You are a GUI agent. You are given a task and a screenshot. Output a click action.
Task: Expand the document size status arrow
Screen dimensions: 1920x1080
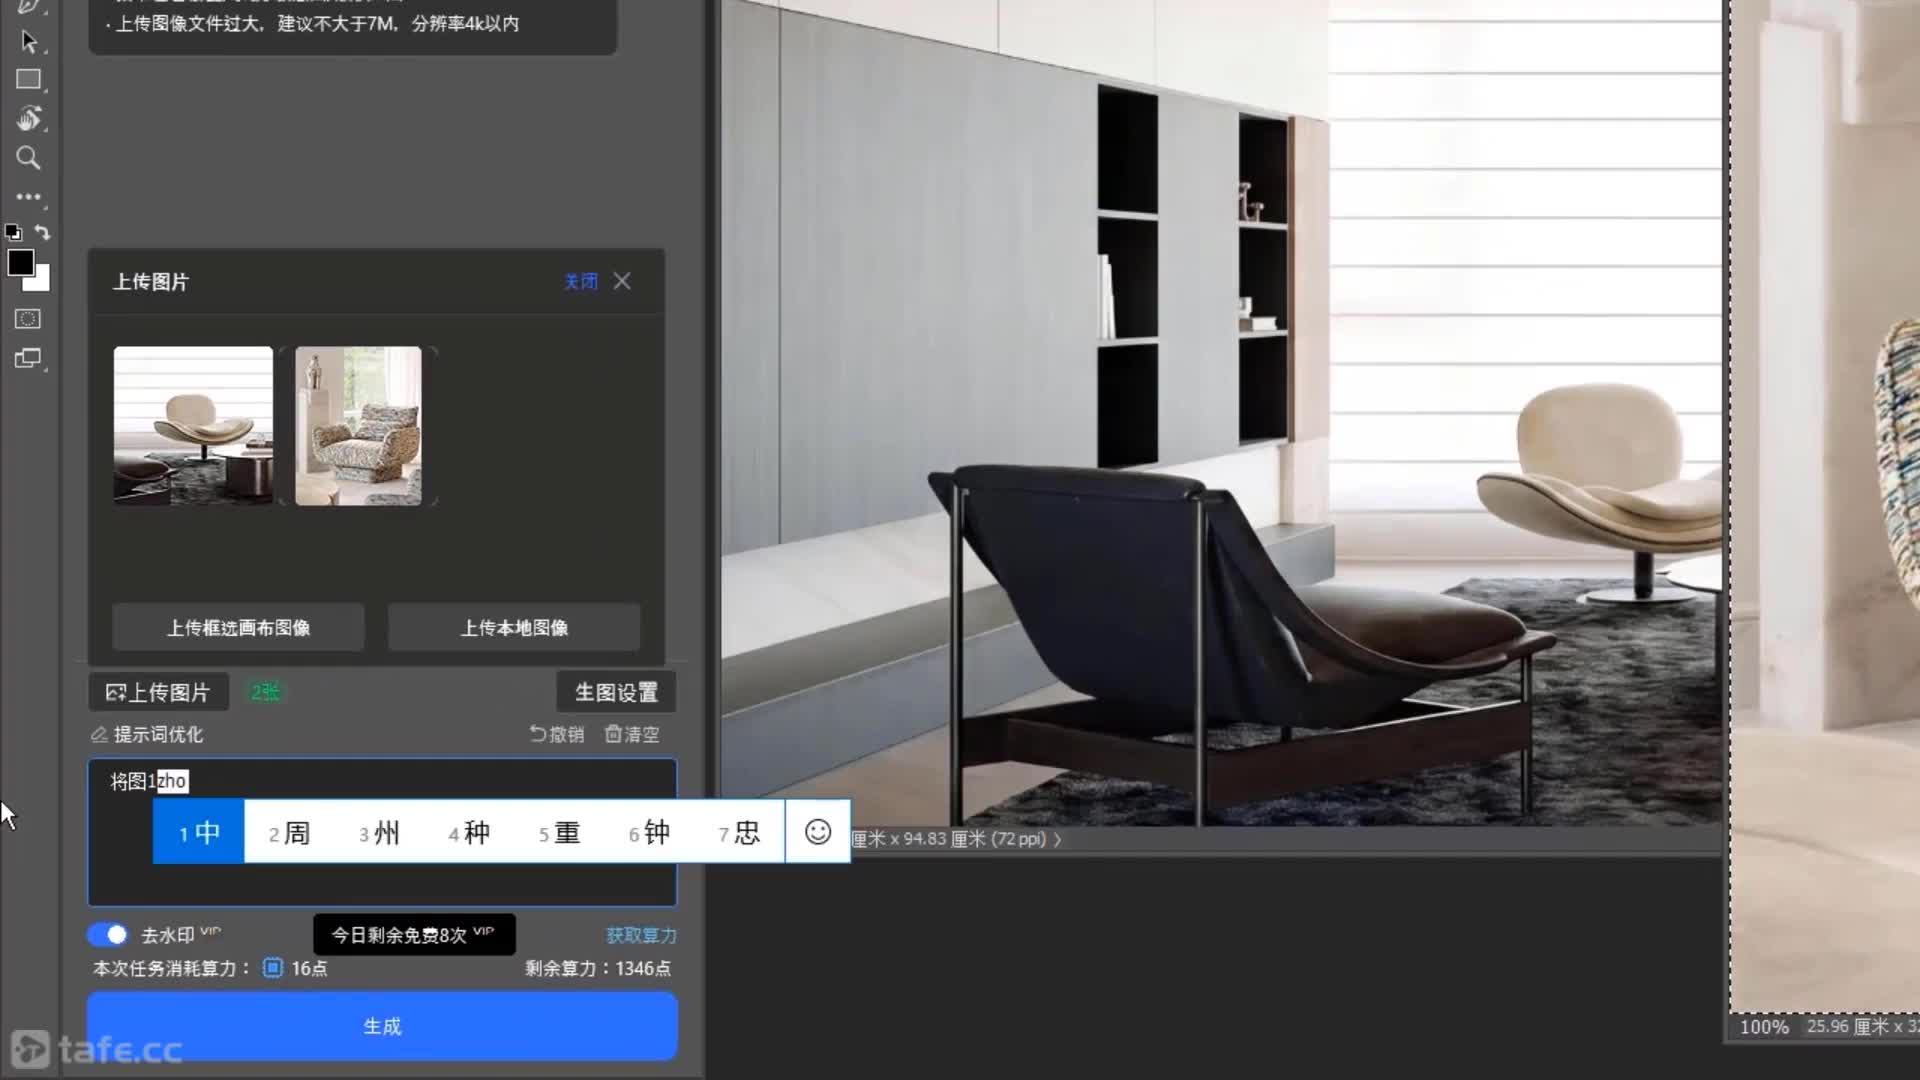1058,839
